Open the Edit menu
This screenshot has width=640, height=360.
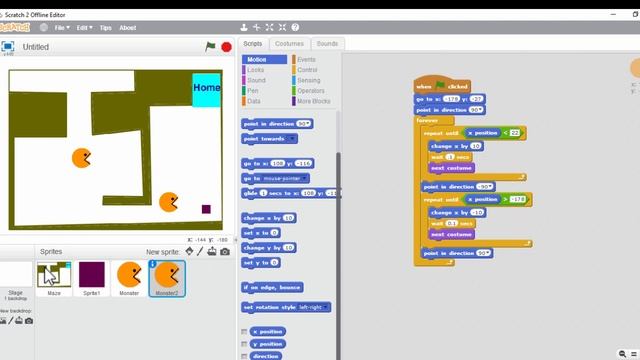(84, 28)
